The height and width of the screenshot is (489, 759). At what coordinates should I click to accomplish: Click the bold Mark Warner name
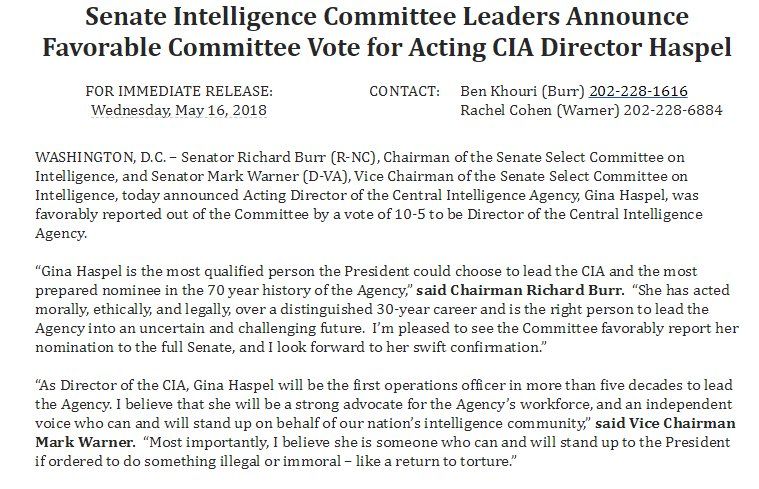[85, 442]
